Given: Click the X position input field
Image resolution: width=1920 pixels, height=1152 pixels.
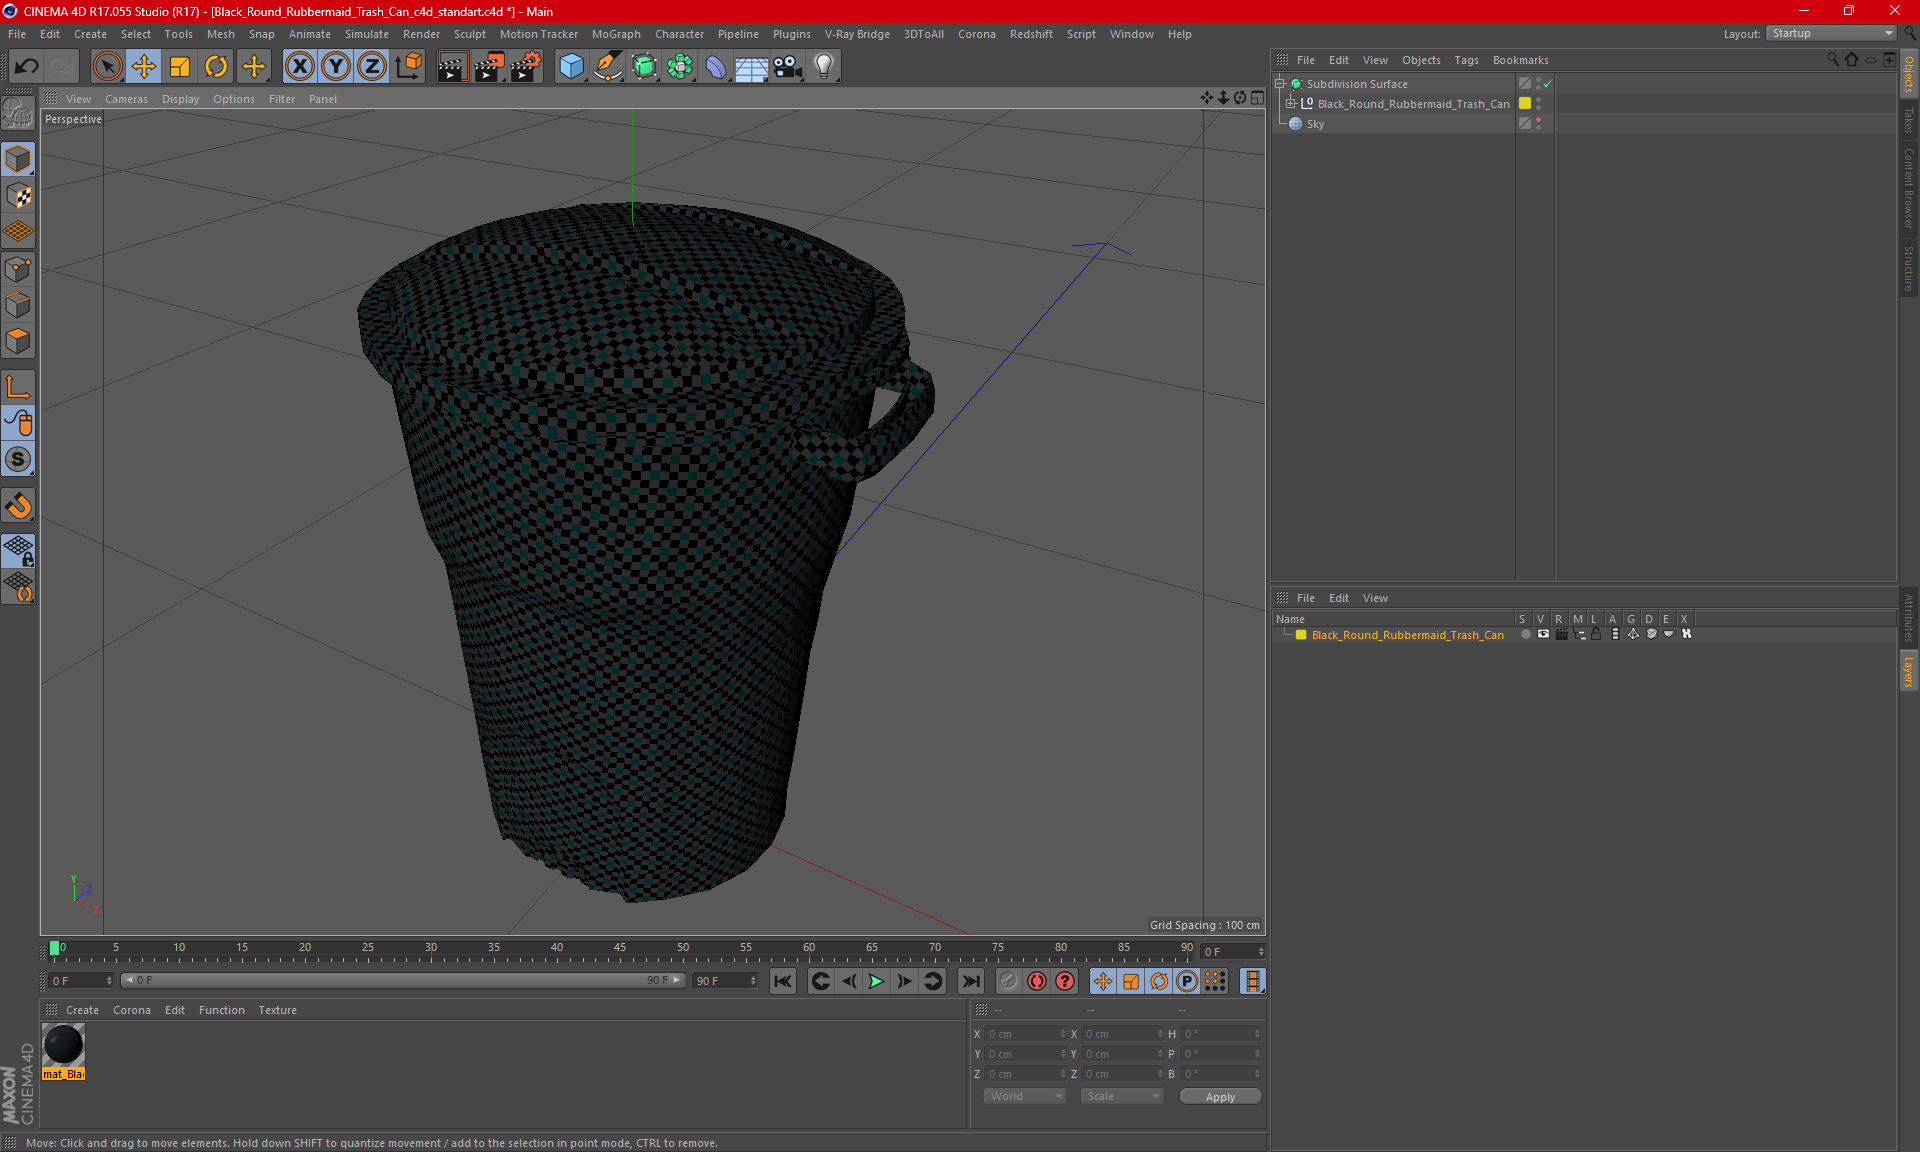Looking at the screenshot, I should [x=1026, y=1034].
